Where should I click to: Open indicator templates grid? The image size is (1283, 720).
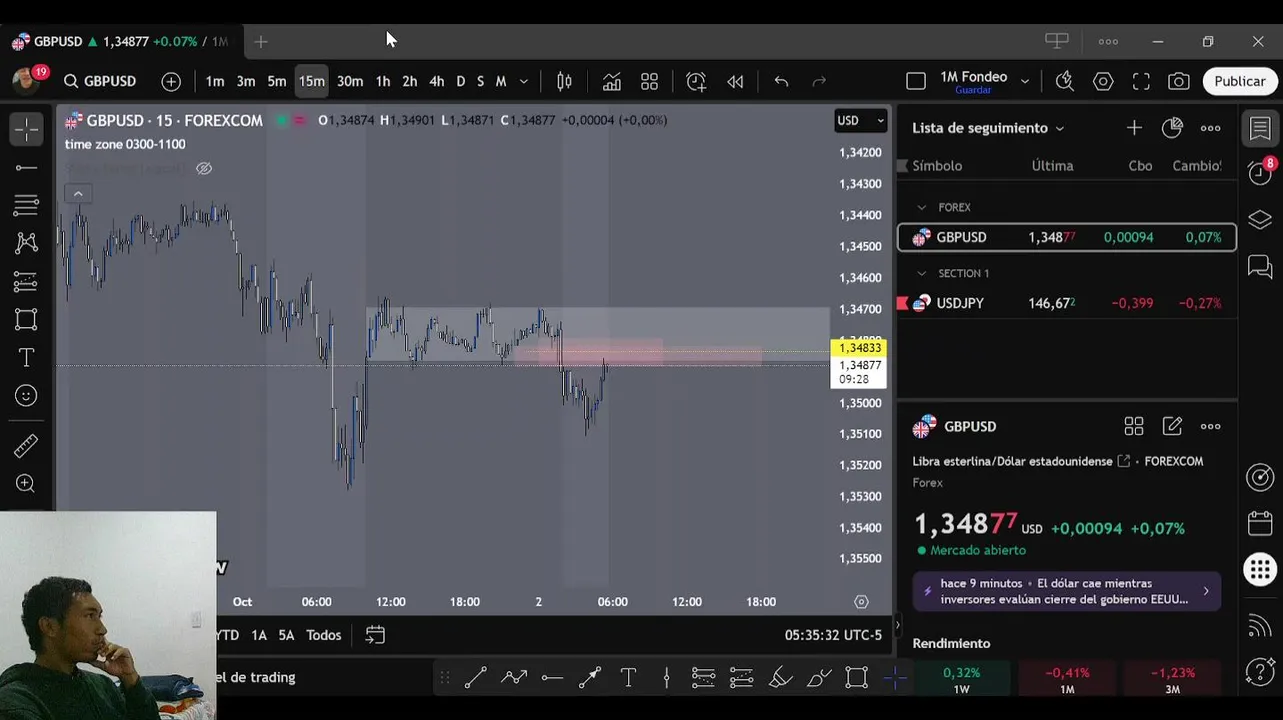point(649,81)
